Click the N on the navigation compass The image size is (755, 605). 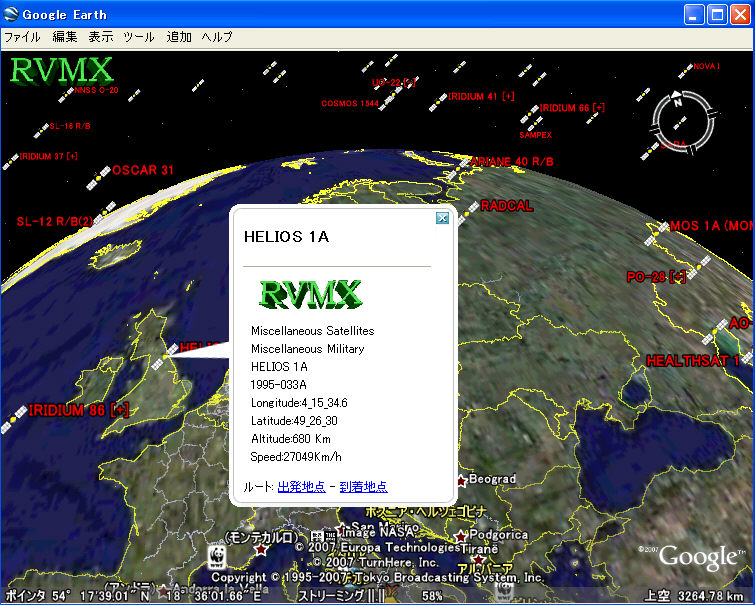pos(678,101)
